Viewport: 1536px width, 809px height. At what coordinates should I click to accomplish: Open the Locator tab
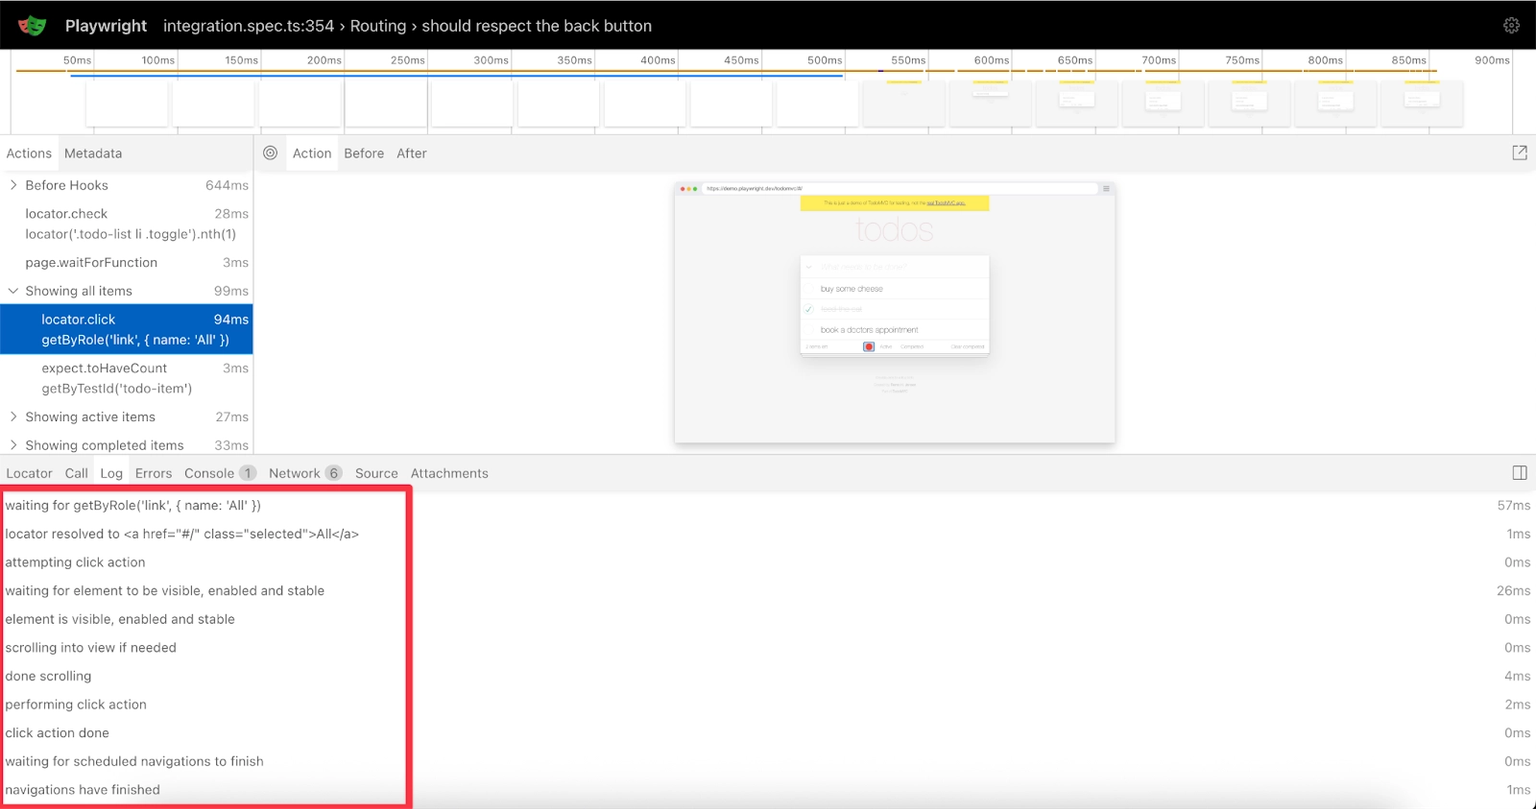point(29,473)
